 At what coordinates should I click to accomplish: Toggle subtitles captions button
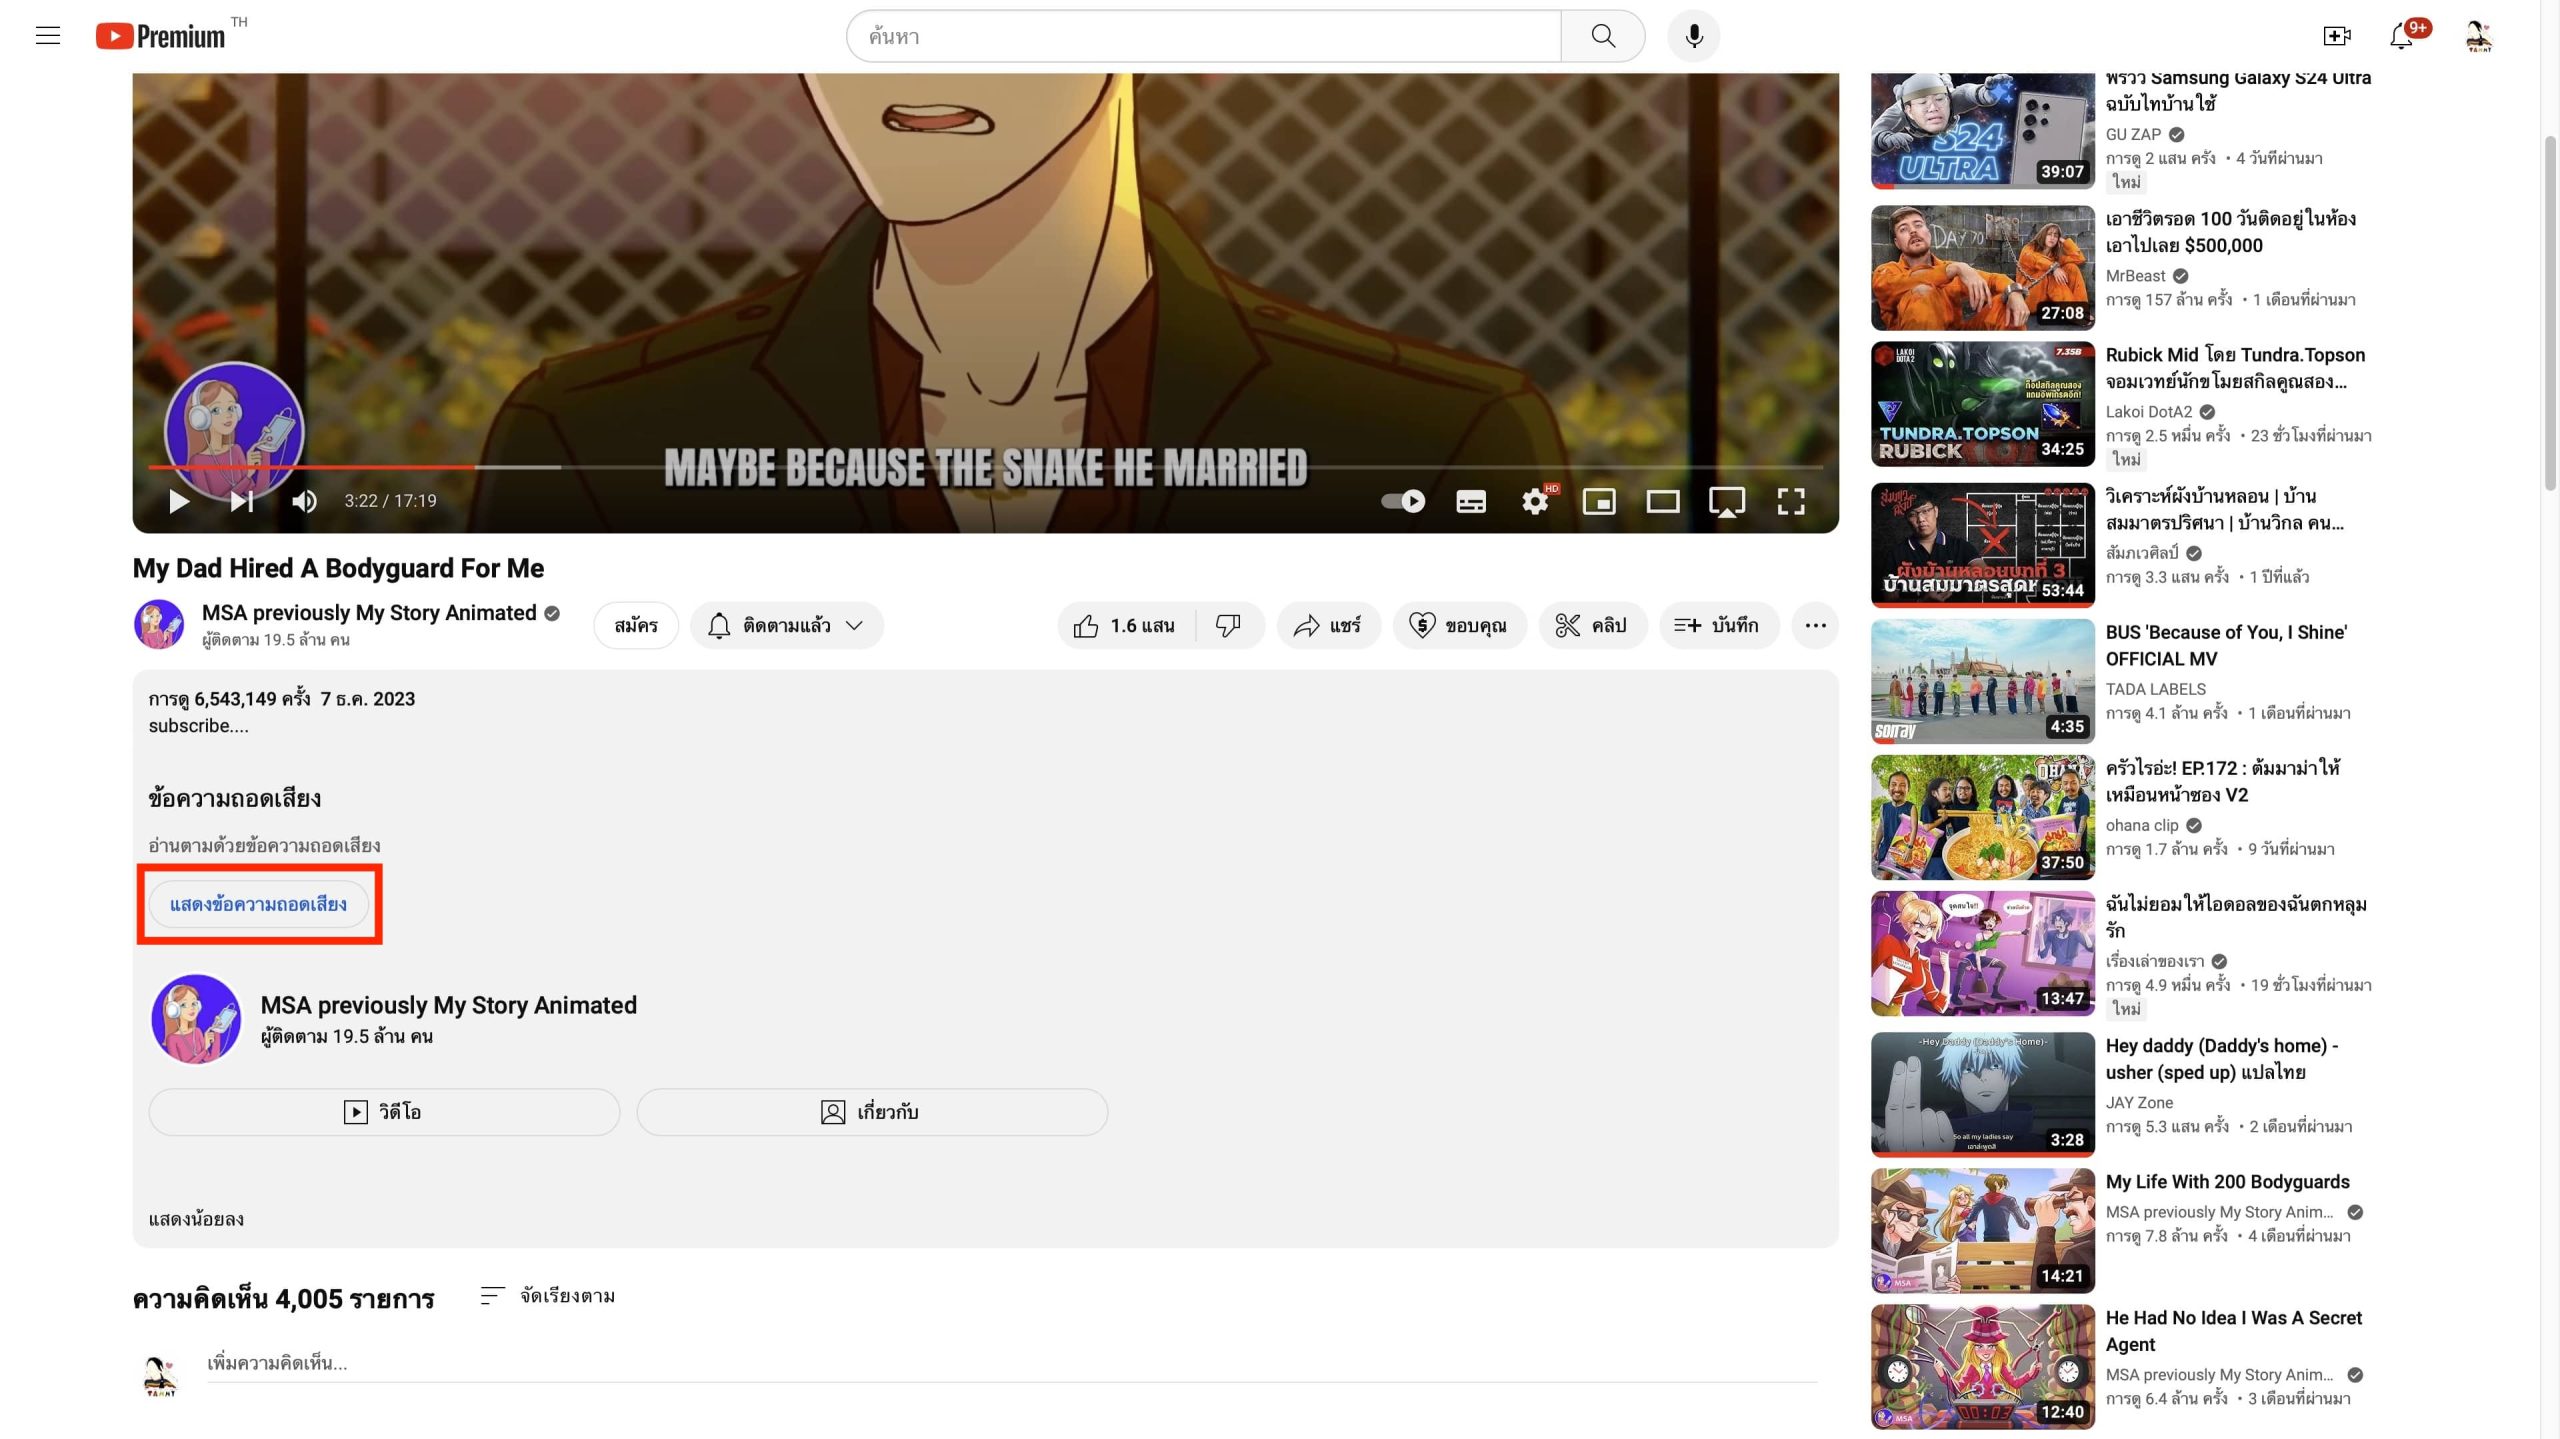pyautogui.click(x=1470, y=501)
